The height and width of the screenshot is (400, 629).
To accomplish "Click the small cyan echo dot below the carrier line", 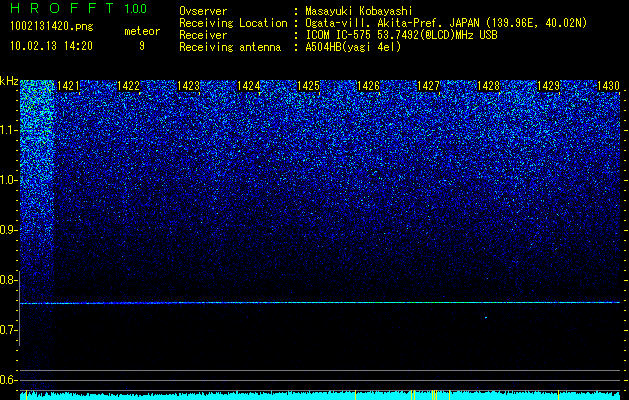I will pos(486,318).
